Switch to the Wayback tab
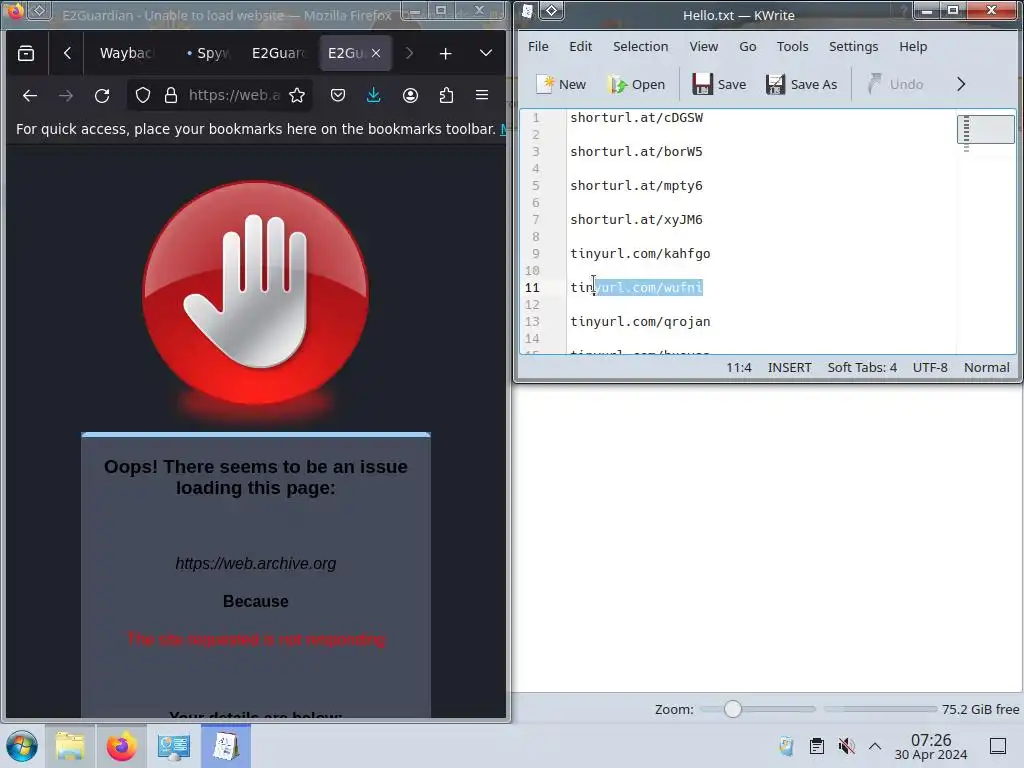 126,54
